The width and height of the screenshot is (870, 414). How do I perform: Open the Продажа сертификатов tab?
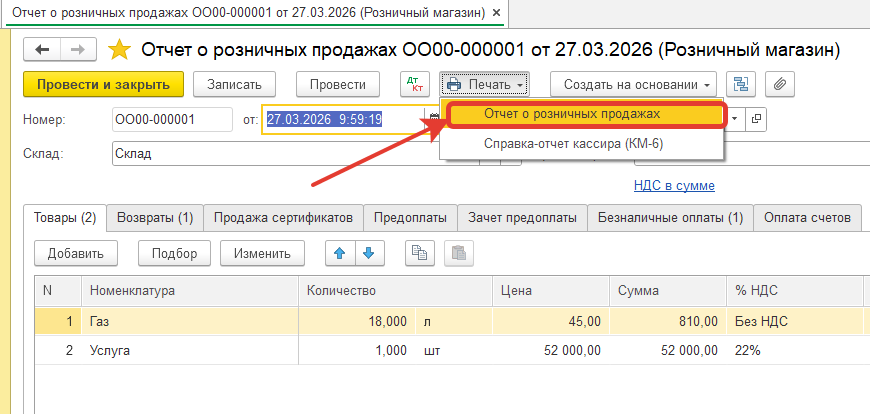click(x=284, y=218)
